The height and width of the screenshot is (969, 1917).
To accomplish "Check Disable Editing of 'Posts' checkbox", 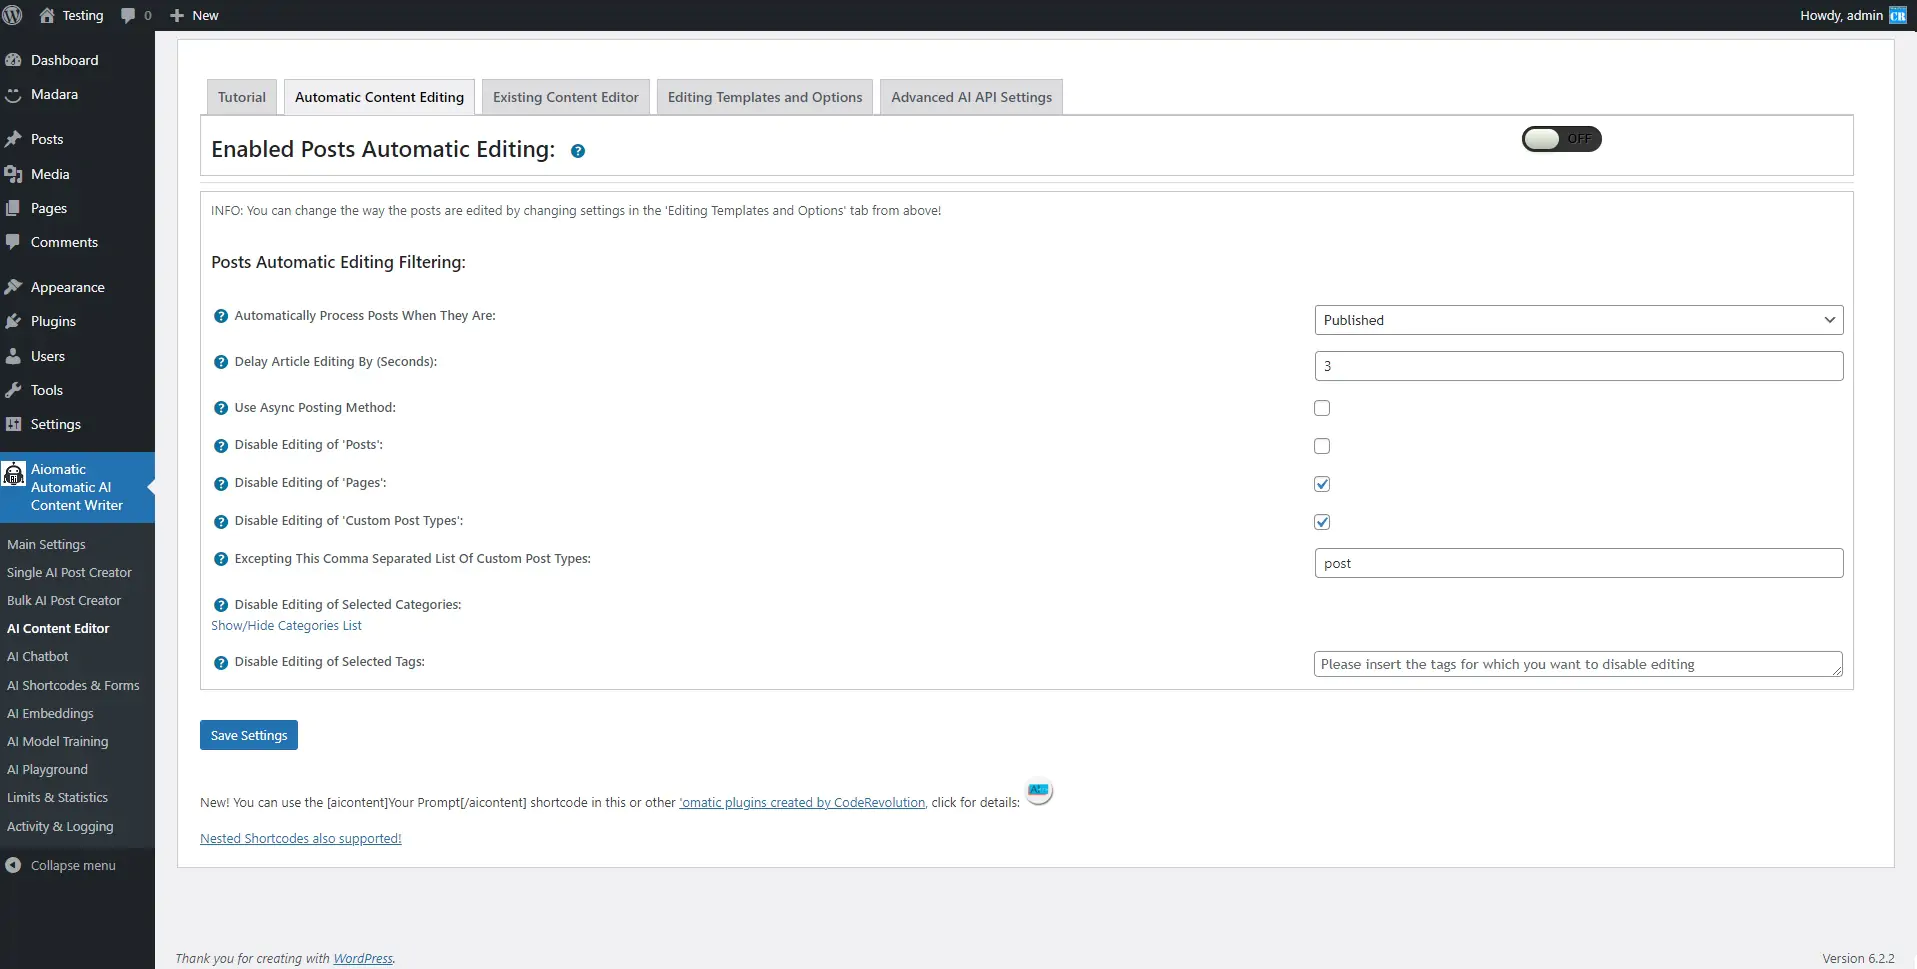I will pos(1322,446).
